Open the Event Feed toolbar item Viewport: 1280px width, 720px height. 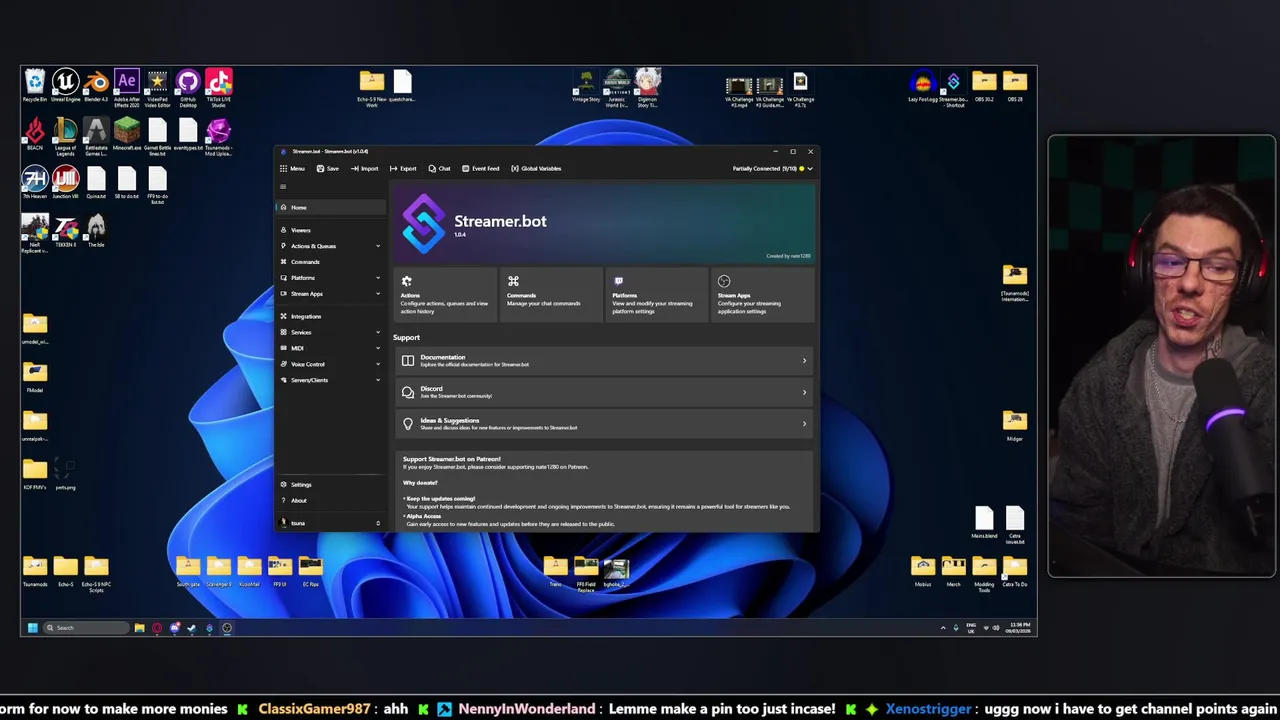tap(480, 168)
